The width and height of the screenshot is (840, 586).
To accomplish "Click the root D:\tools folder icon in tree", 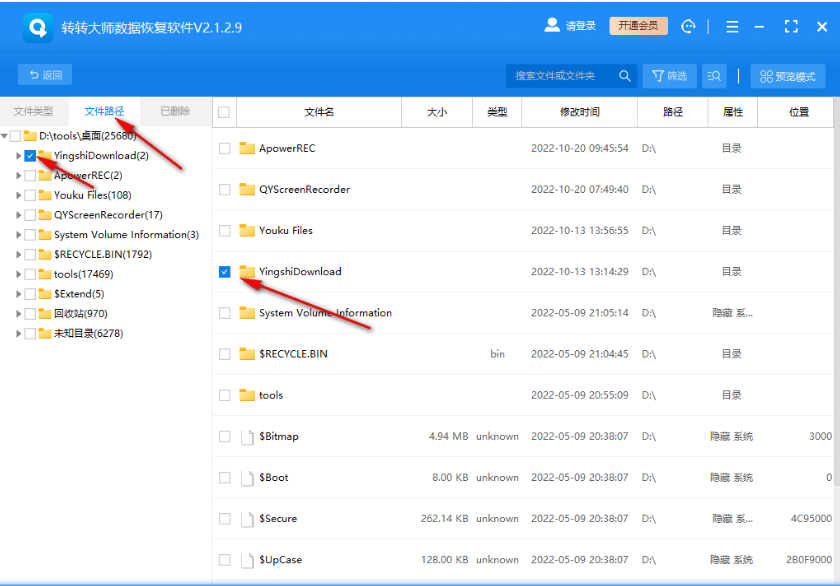I will pos(30,136).
